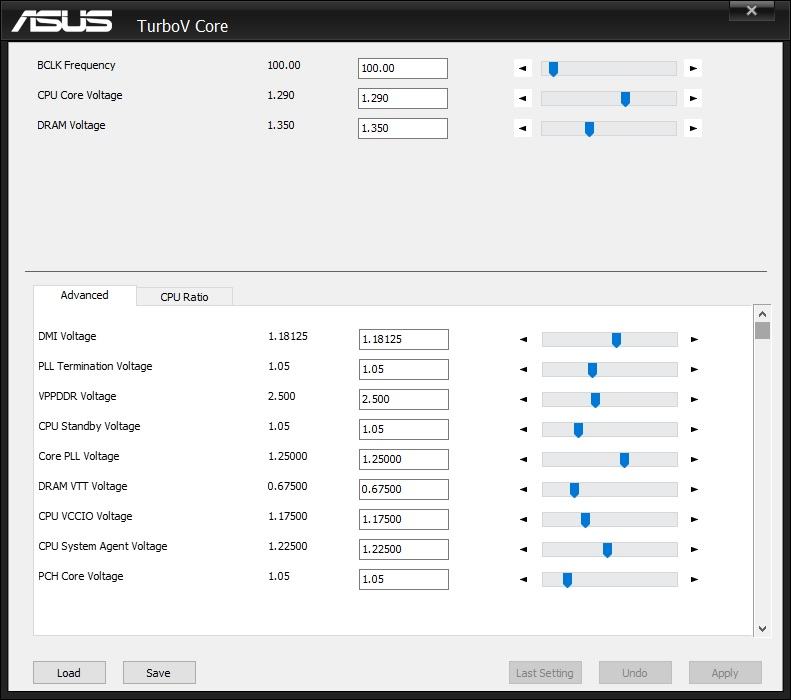Click the Apply button
The width and height of the screenshot is (791, 700).
coord(725,673)
